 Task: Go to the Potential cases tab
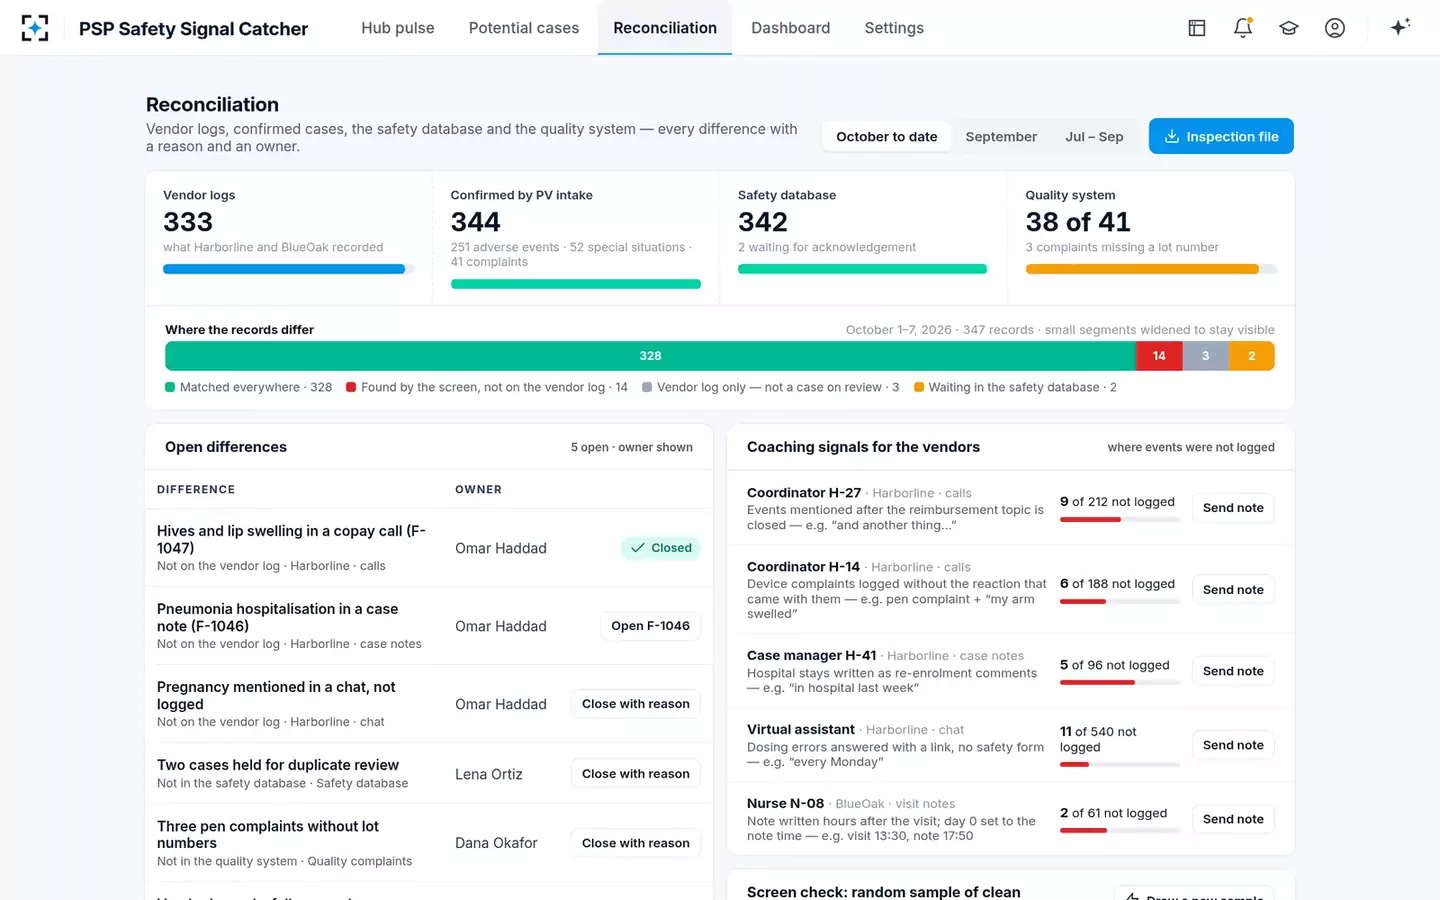524,28
